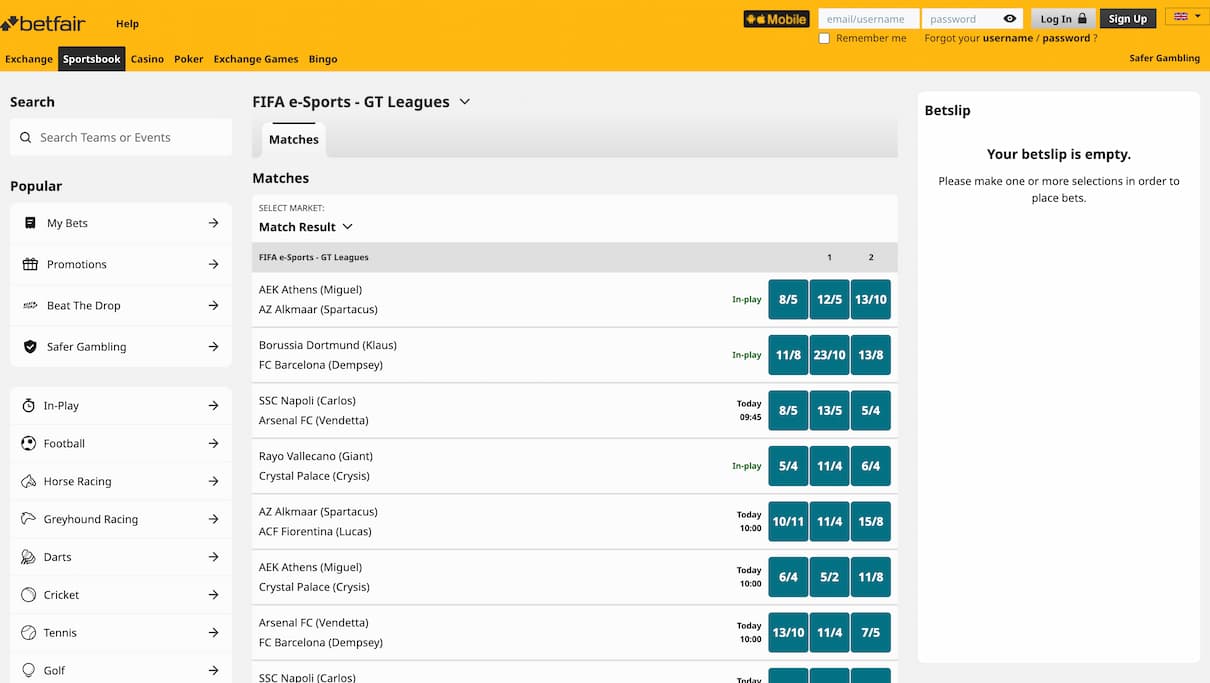Click the Horse Racing icon
The width and height of the screenshot is (1210, 683).
(28, 481)
